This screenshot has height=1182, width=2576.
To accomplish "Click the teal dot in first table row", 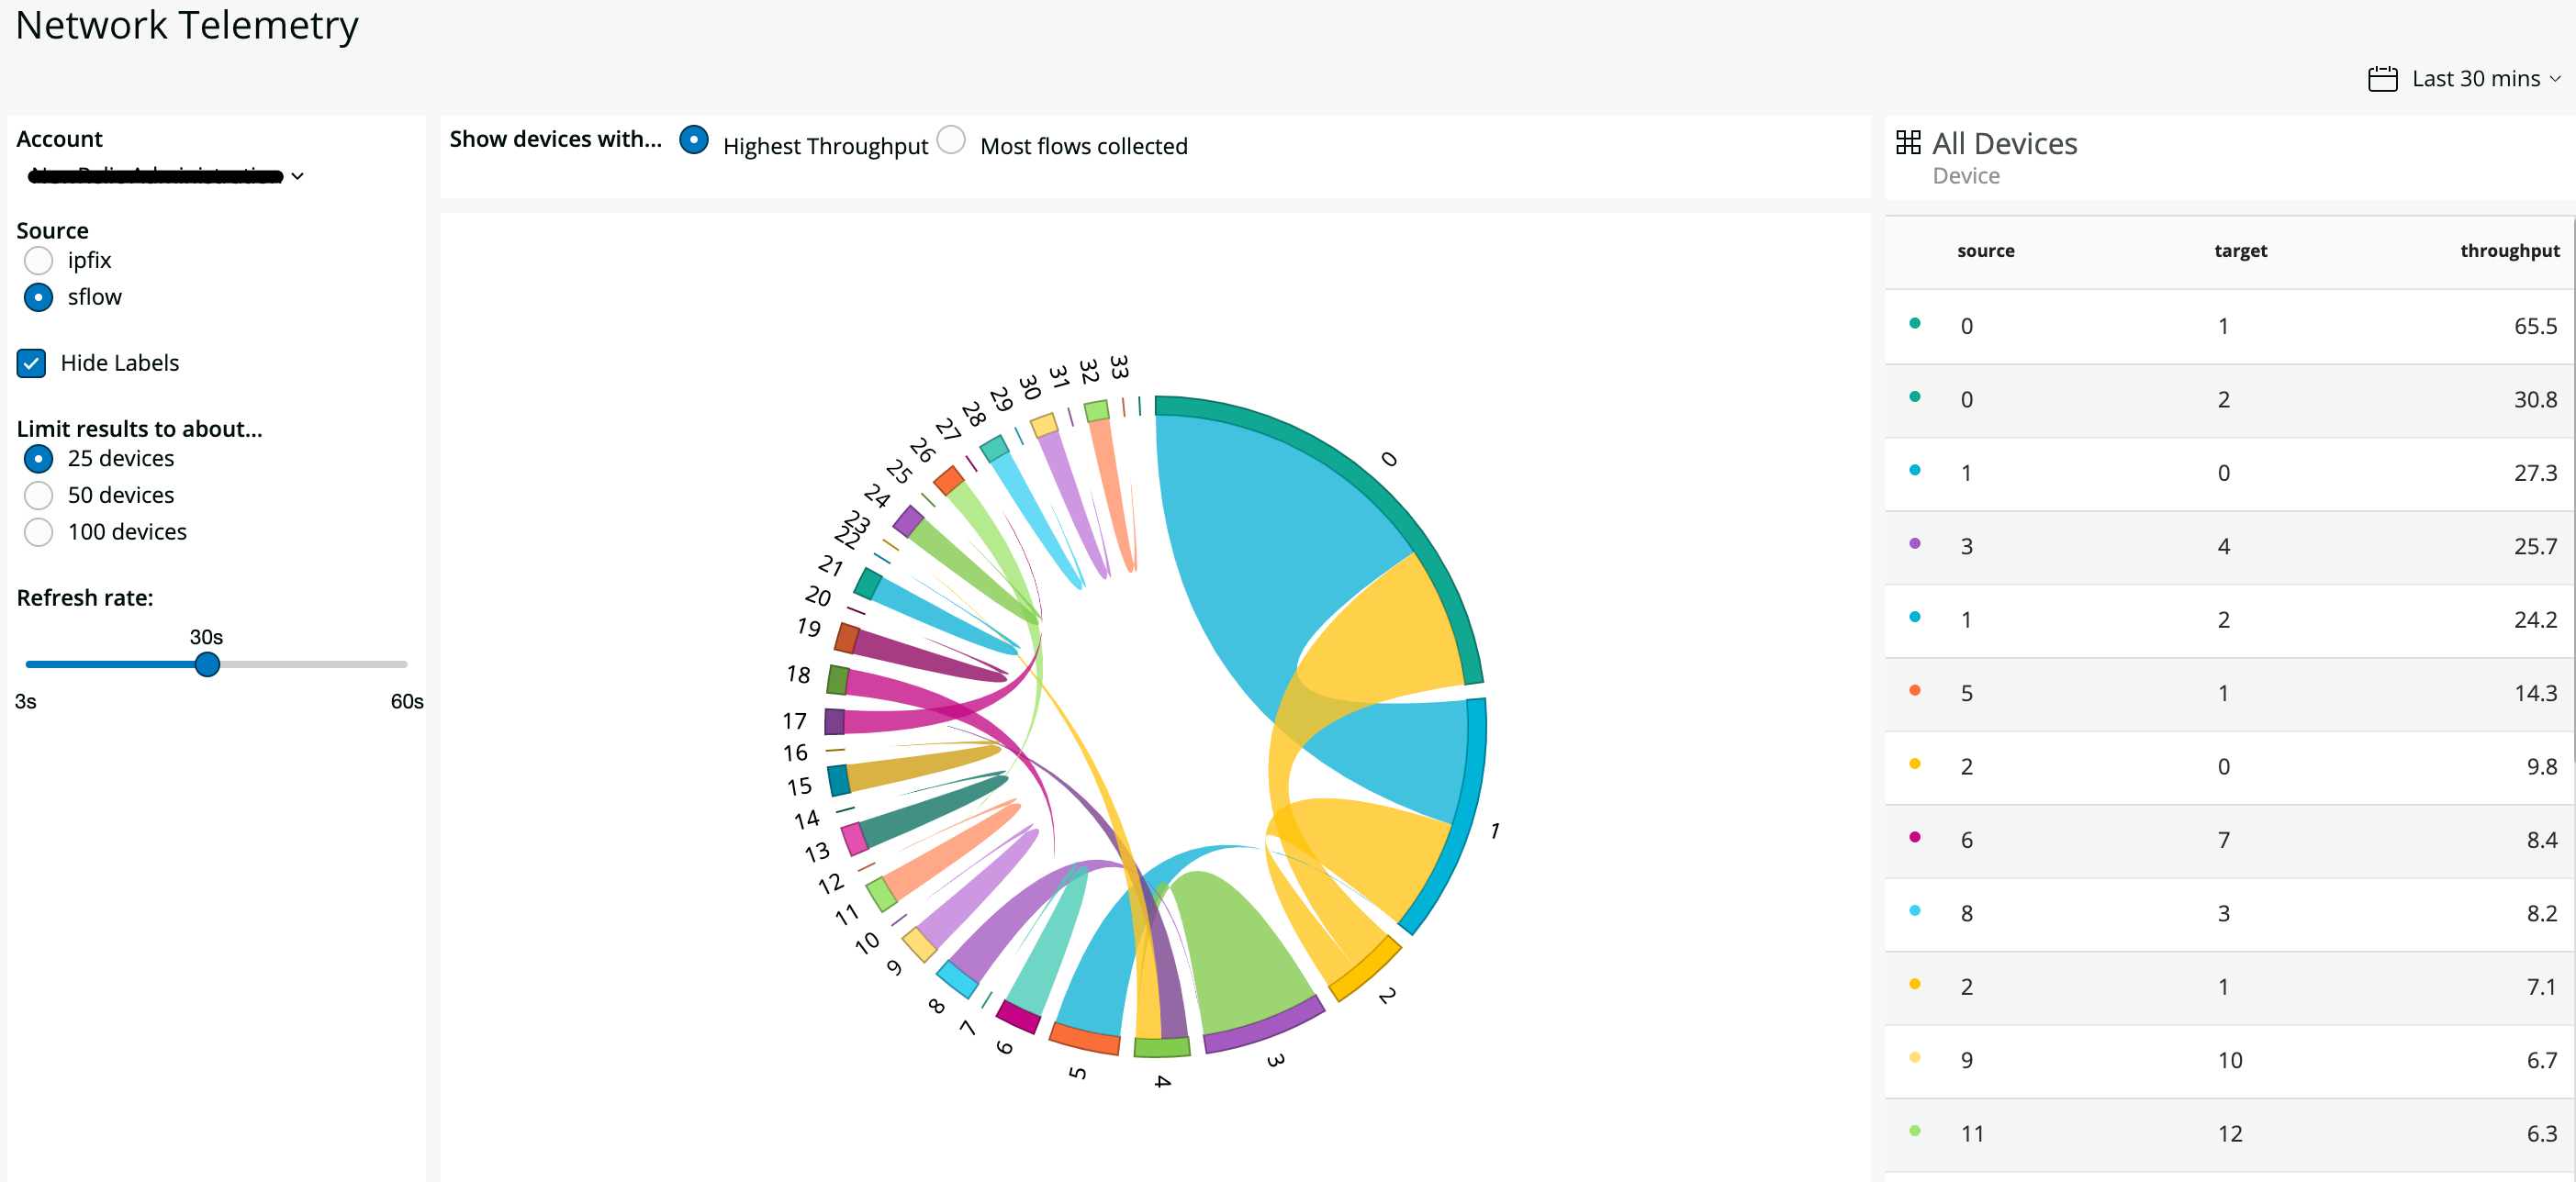I will 1914,323.
